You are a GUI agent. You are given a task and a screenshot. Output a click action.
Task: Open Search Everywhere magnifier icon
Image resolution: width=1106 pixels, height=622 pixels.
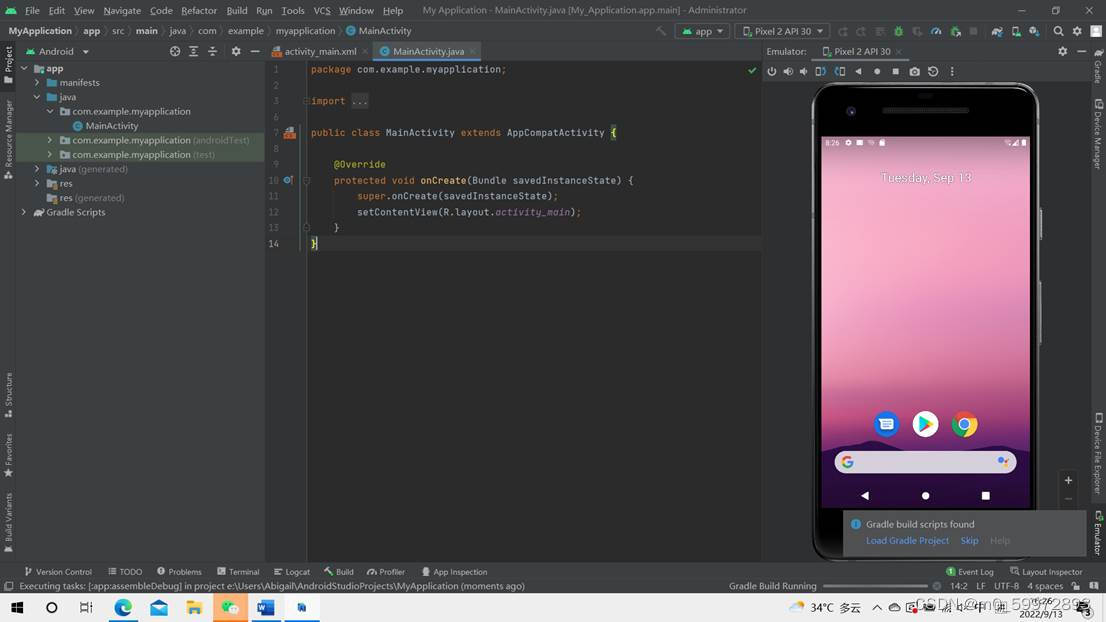pyautogui.click(x=1058, y=31)
